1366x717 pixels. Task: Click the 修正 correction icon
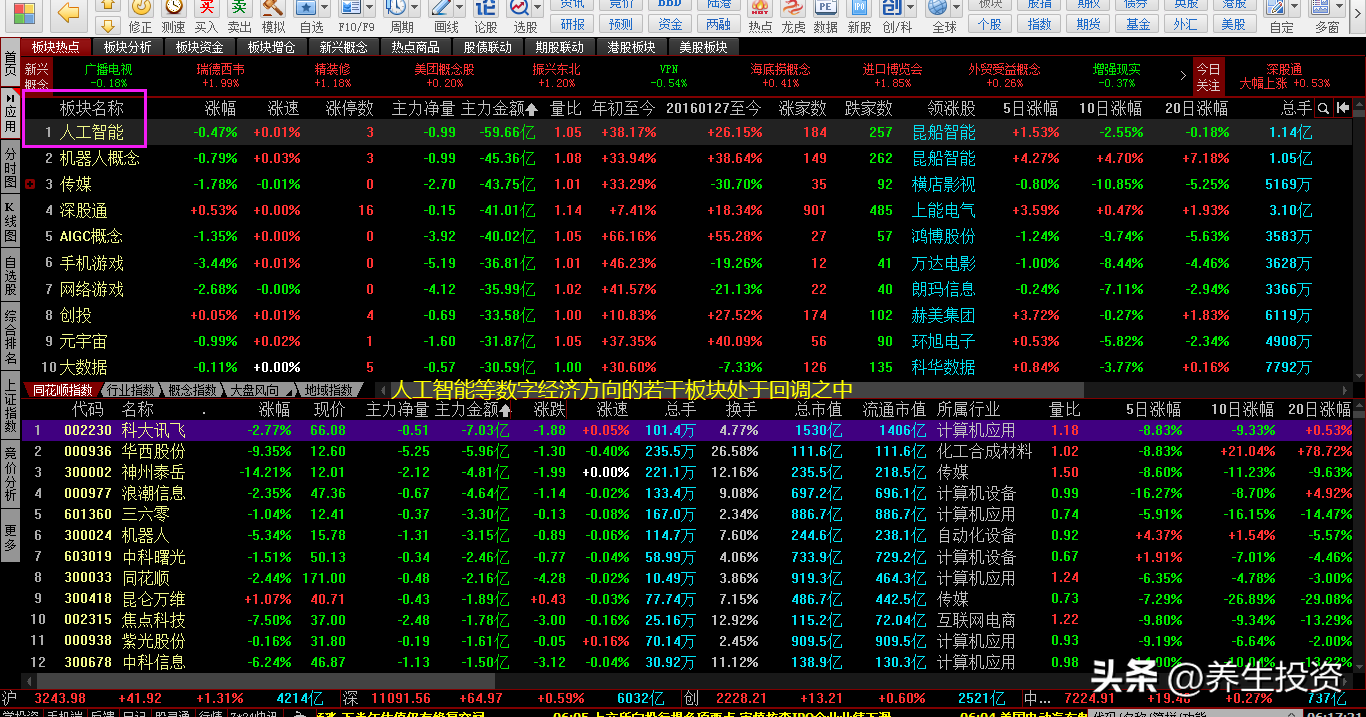click(141, 8)
